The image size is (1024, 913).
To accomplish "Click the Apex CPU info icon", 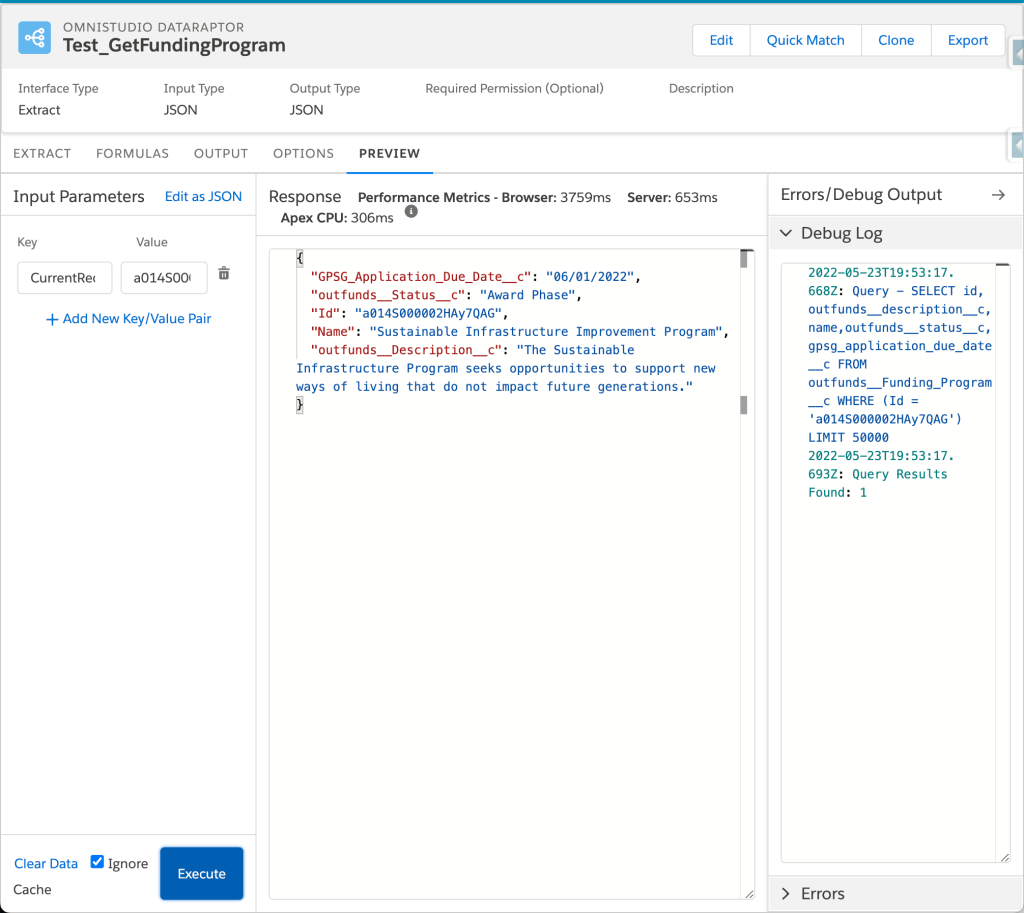I will pos(410,212).
